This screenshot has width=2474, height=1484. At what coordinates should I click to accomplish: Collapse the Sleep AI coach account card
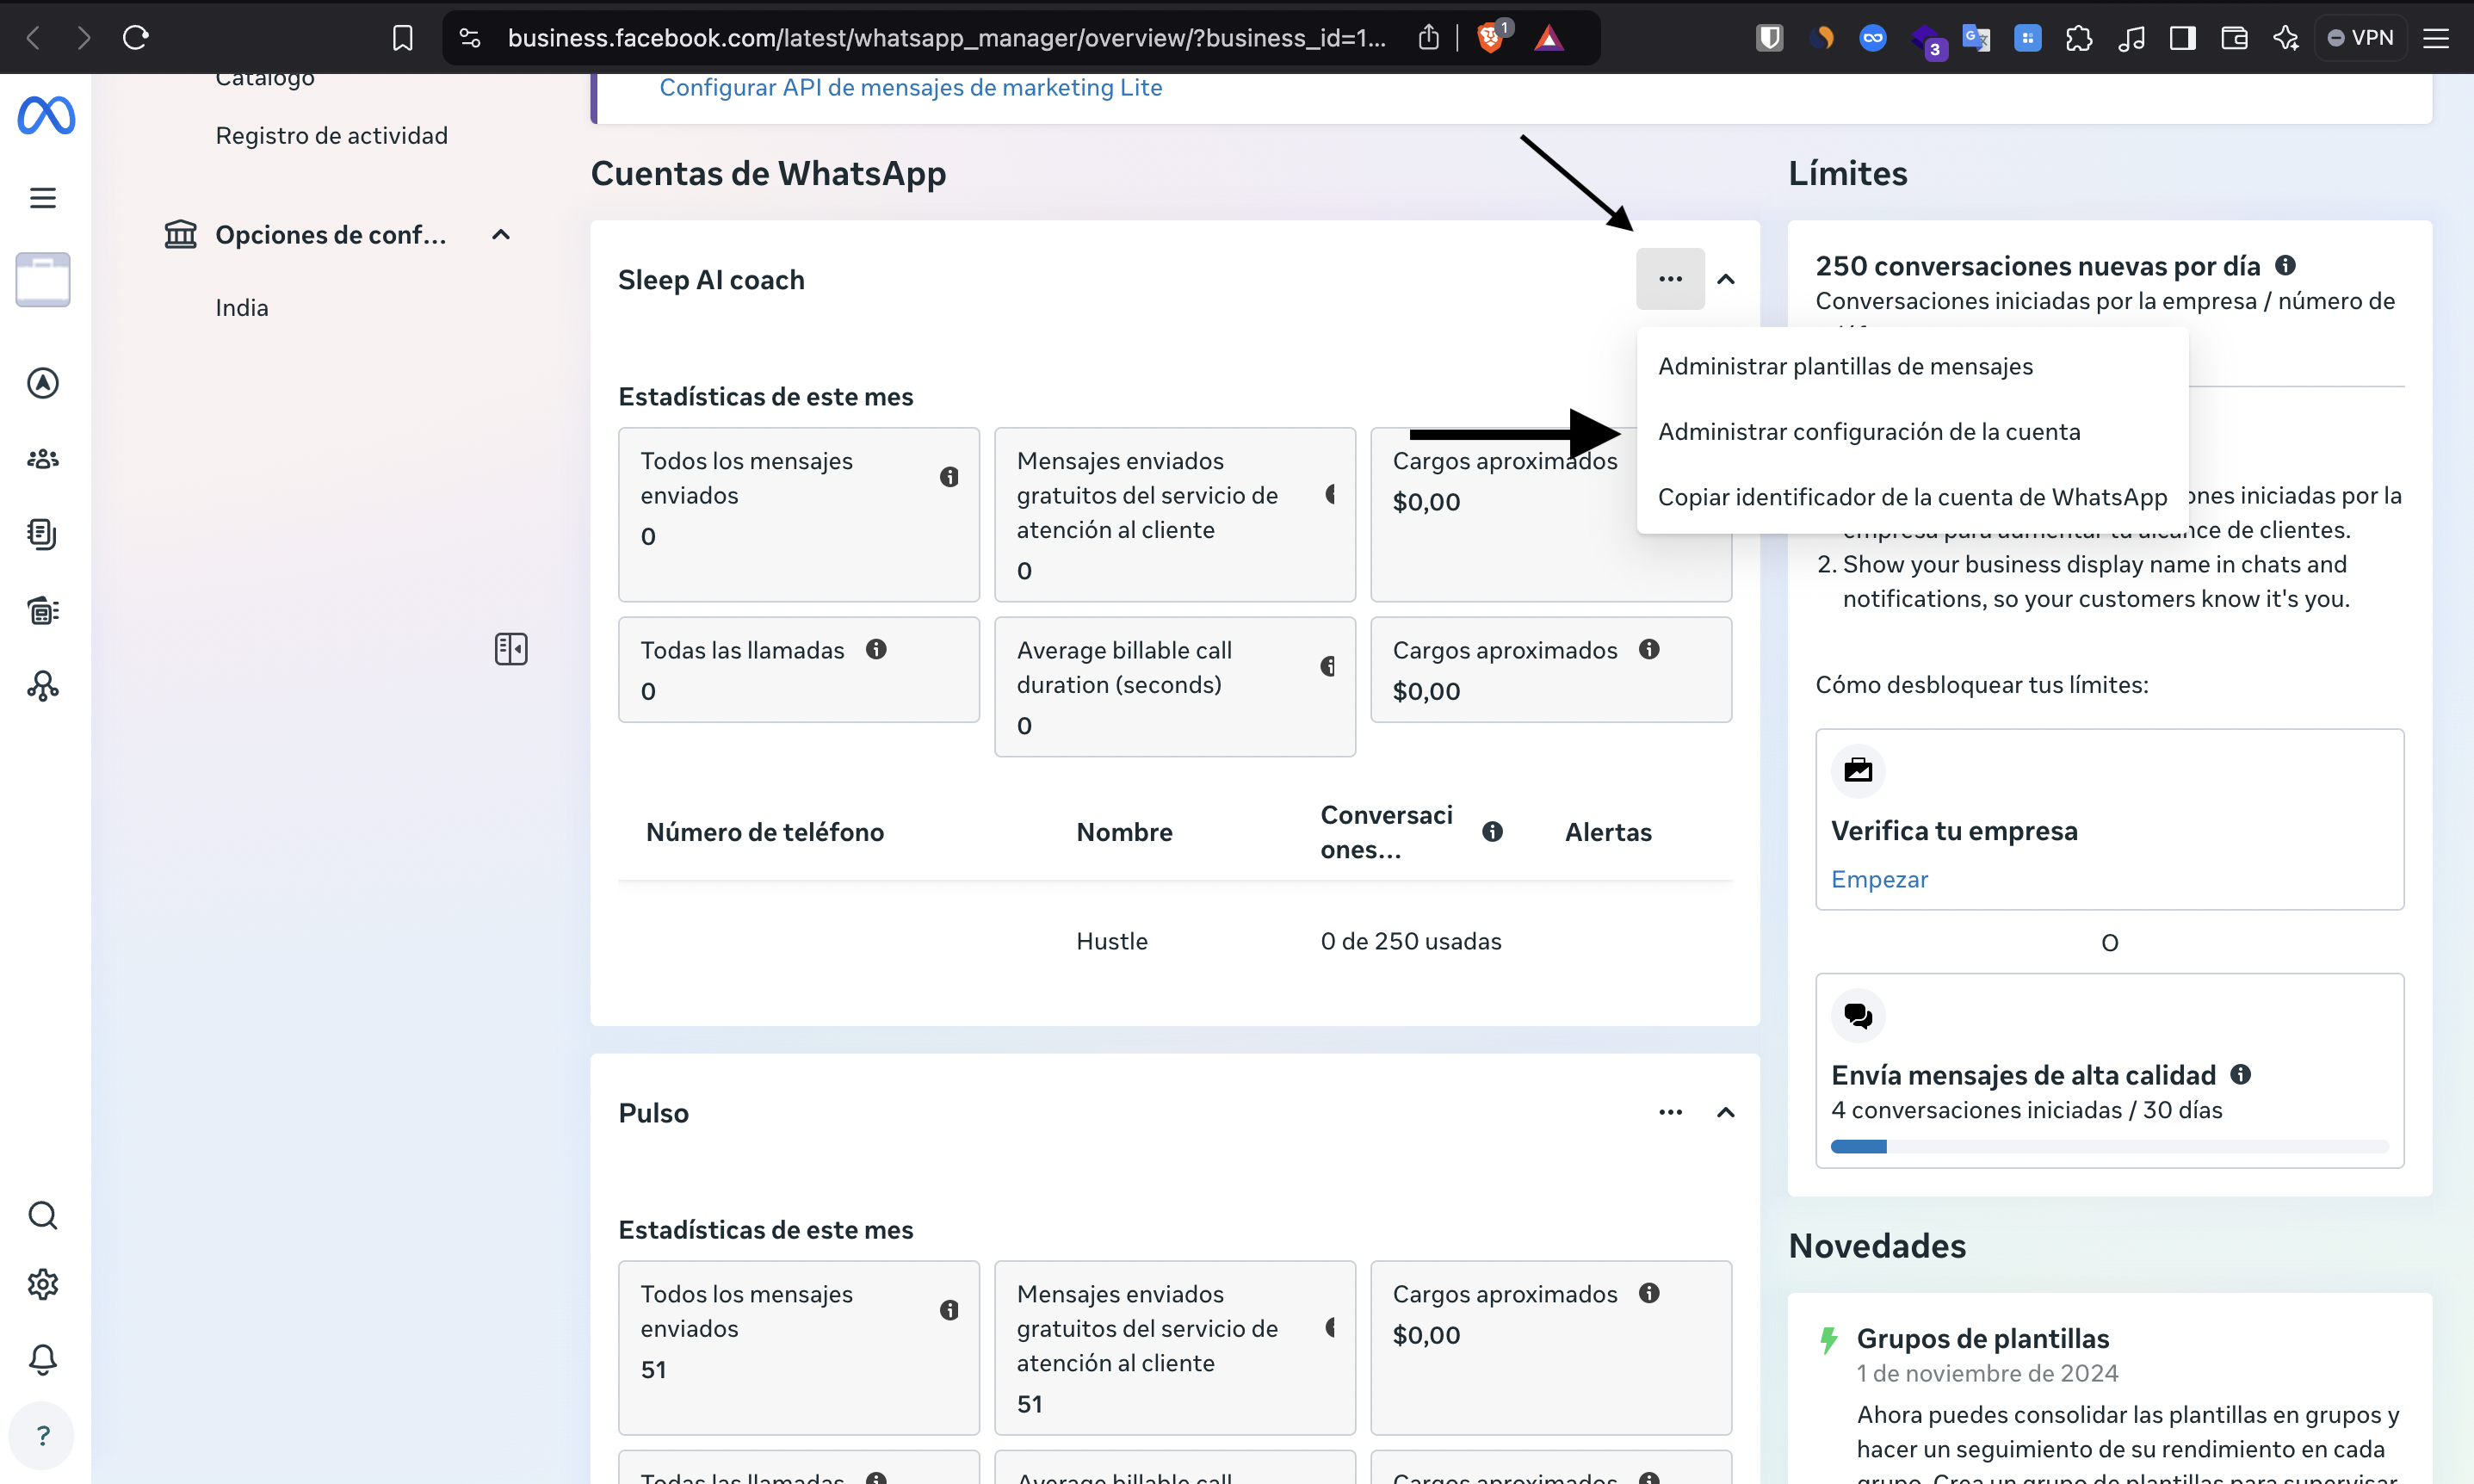(x=1725, y=279)
